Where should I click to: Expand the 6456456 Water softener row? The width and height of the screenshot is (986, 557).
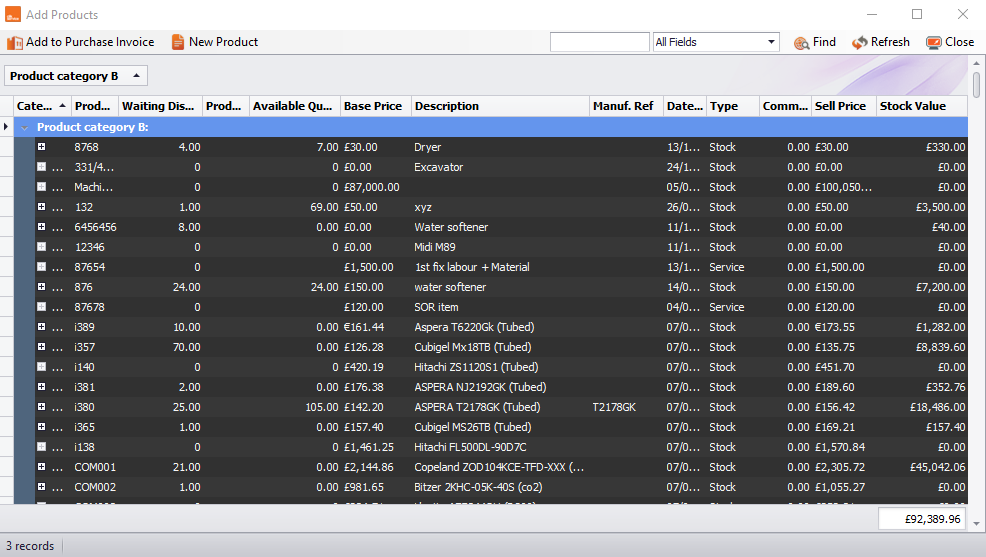tap(42, 227)
